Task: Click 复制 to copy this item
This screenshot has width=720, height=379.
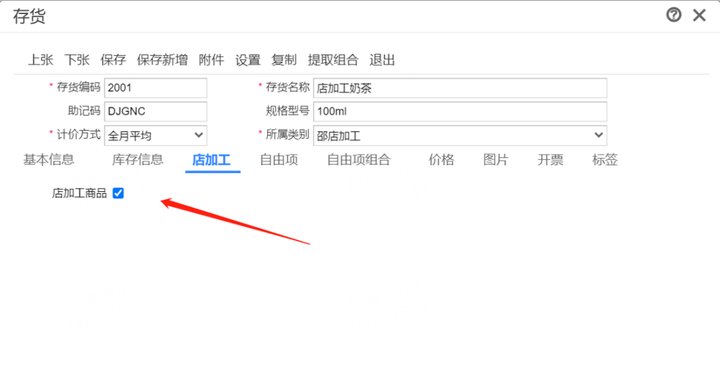Action: click(284, 60)
